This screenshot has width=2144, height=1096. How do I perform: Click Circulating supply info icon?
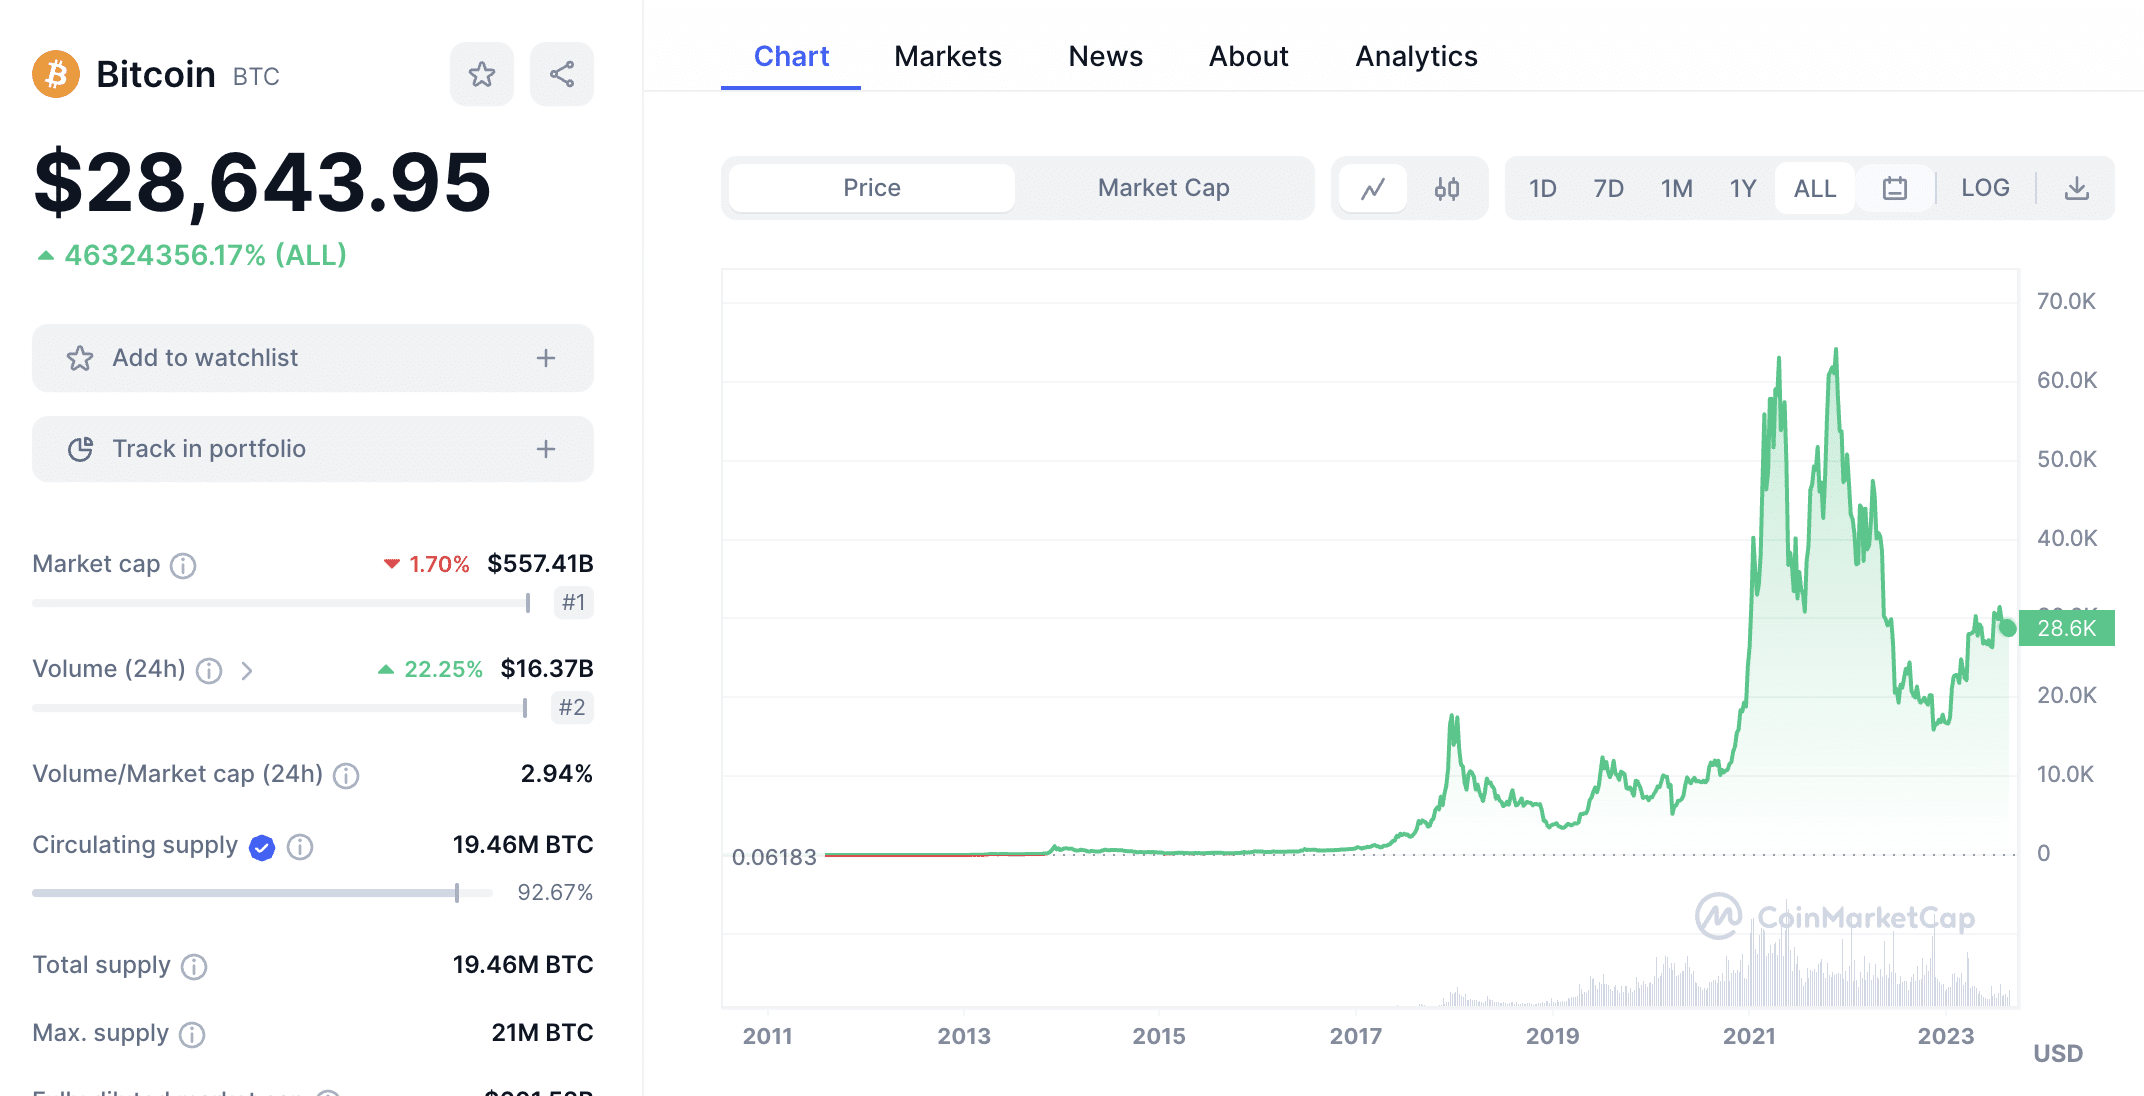(300, 847)
